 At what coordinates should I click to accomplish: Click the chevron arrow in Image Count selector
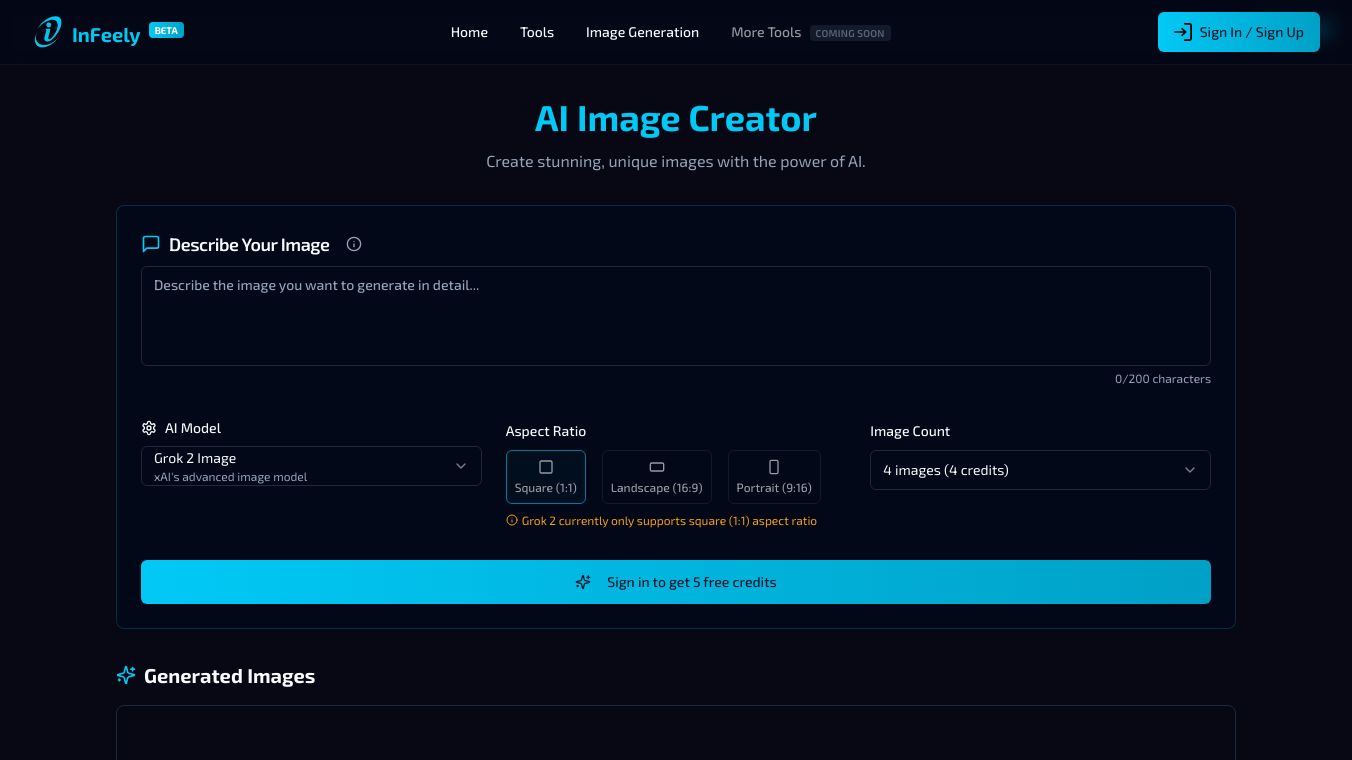1190,470
